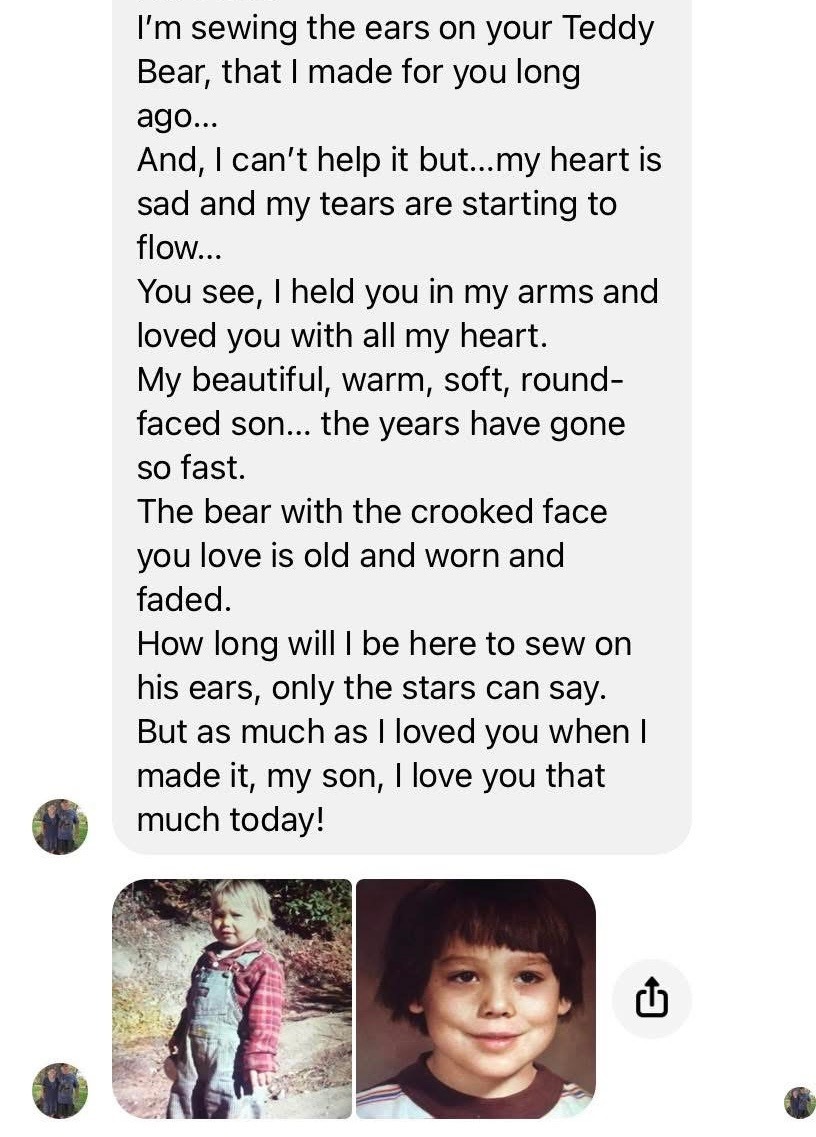The image size is (816, 1137).
Task: Open sender avatar beside the photo attachments
Action: (x=60, y=1090)
